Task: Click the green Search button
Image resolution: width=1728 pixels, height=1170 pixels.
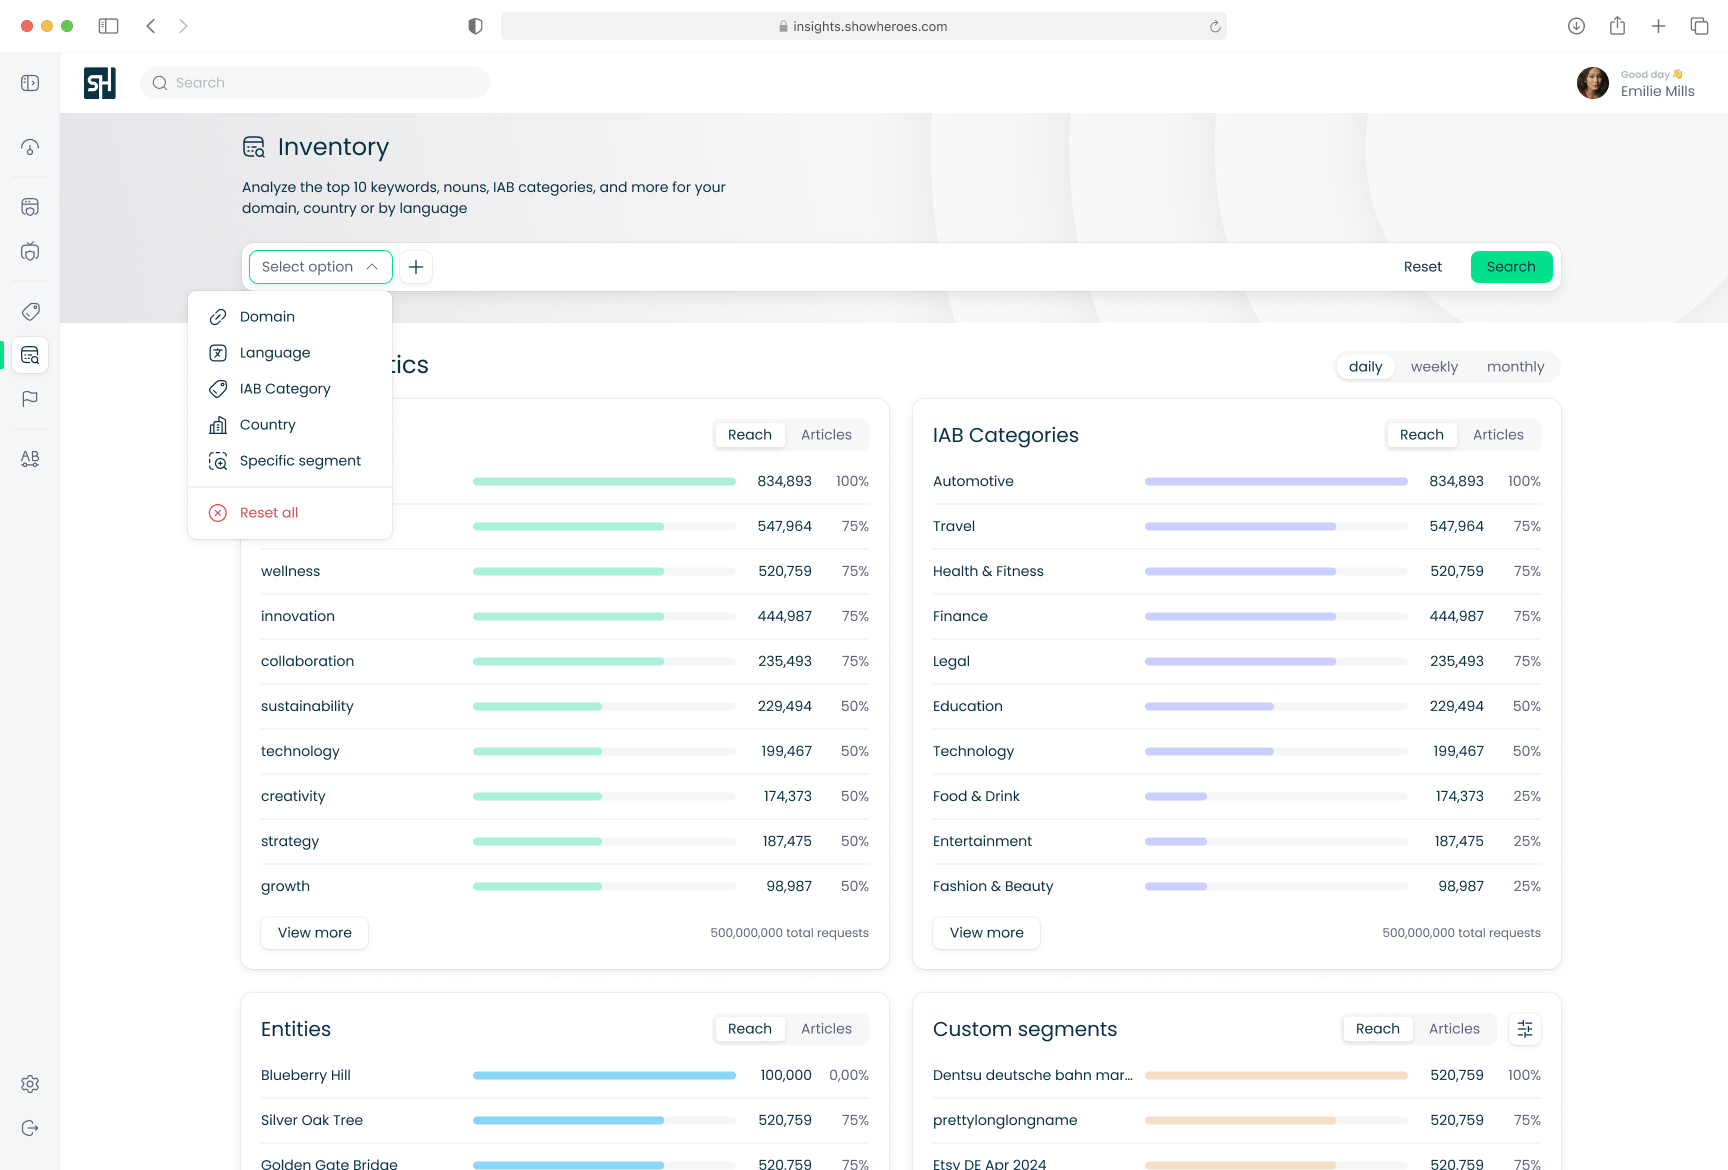Action: [1511, 267]
